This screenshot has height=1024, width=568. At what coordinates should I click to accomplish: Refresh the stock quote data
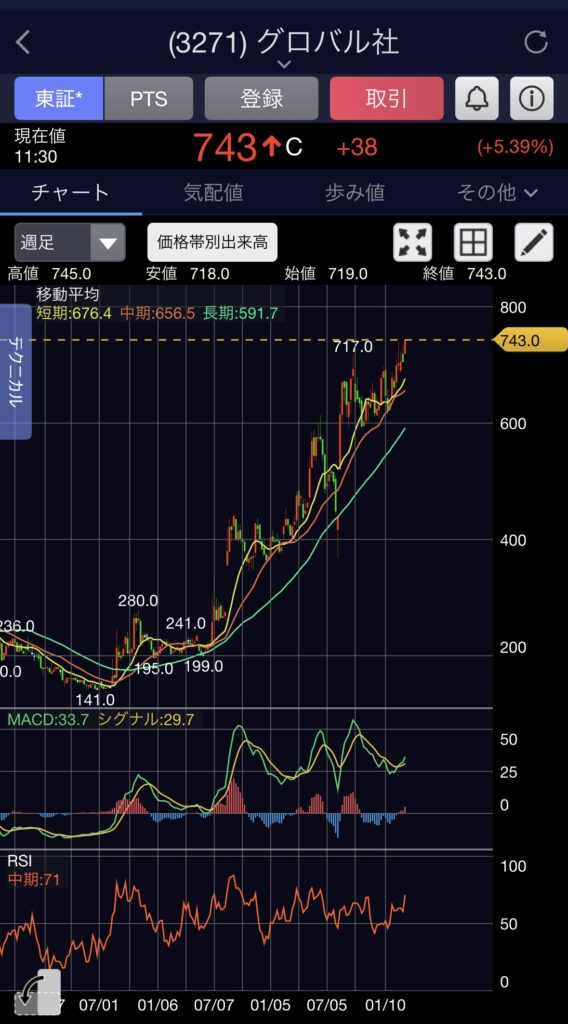(x=536, y=43)
